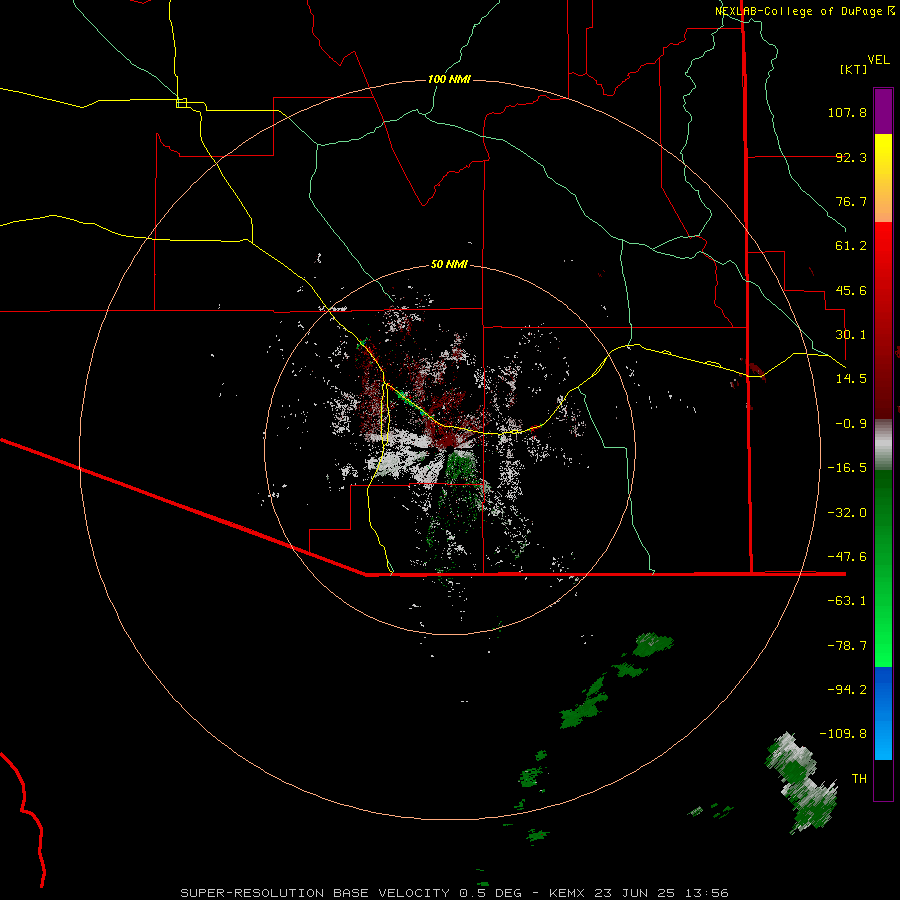Click the 30.1 legend value
The width and height of the screenshot is (900, 900).
(851, 335)
